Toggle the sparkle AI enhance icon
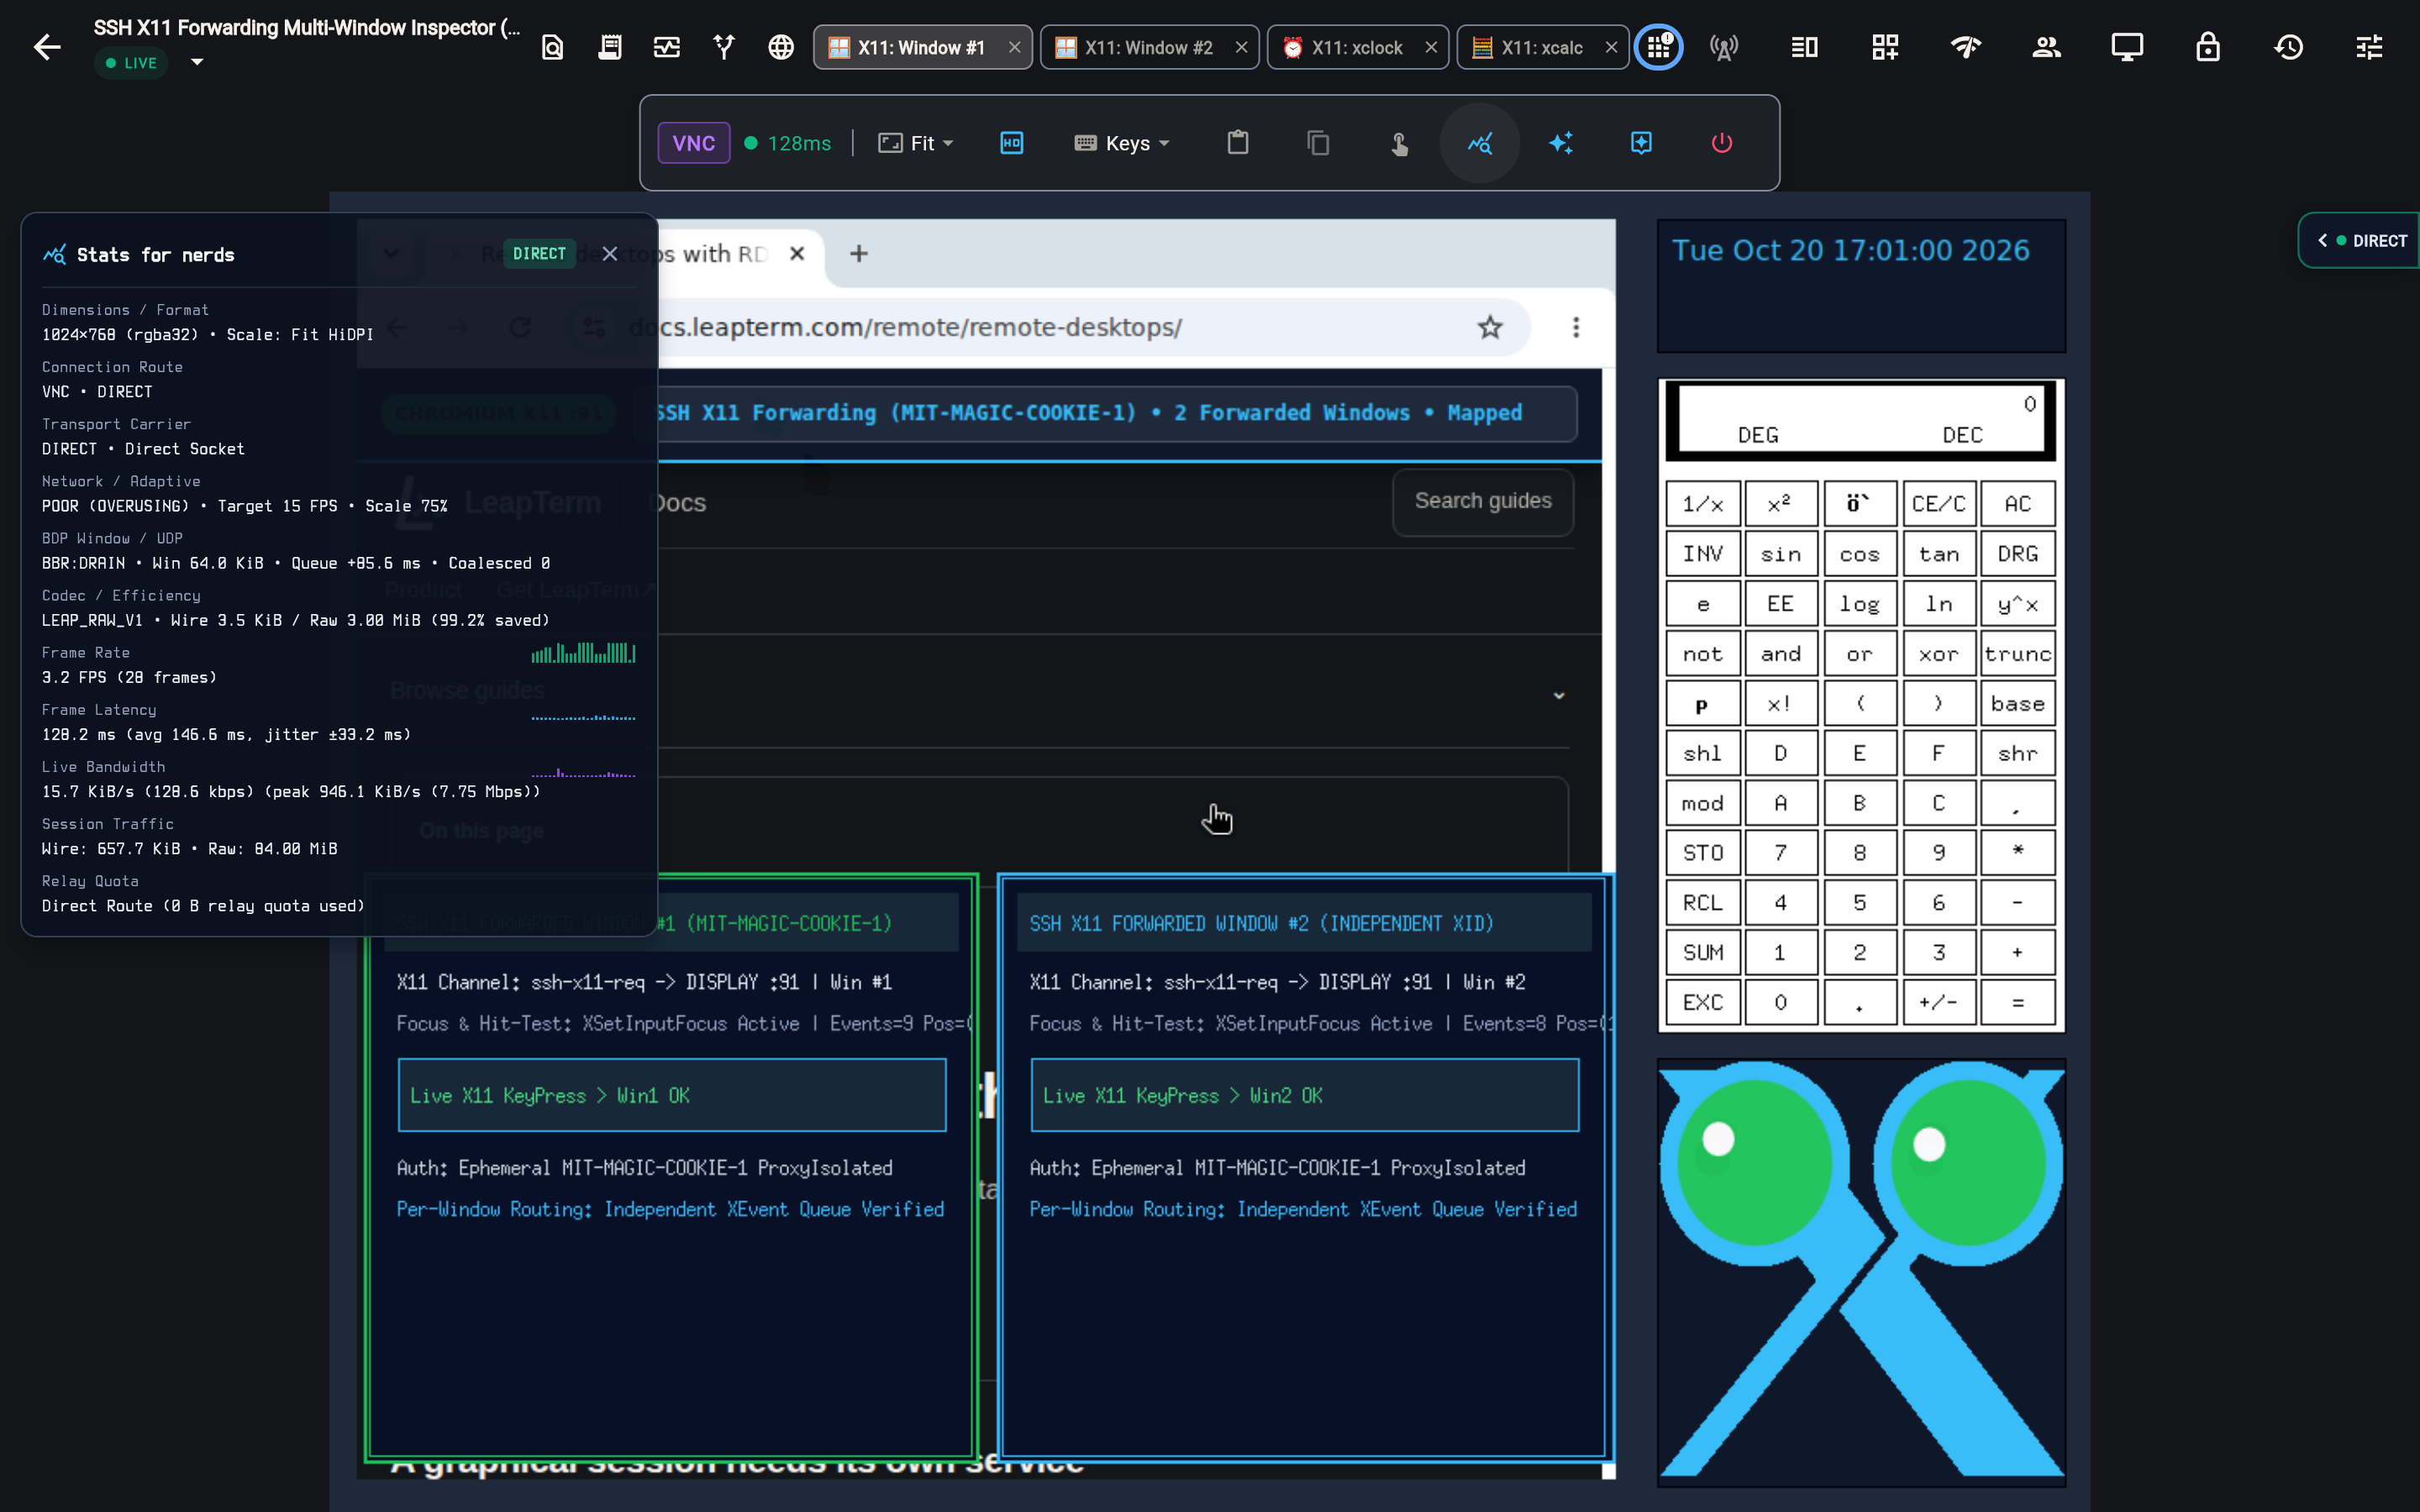Viewport: 2420px width, 1512px height. 1561,143
